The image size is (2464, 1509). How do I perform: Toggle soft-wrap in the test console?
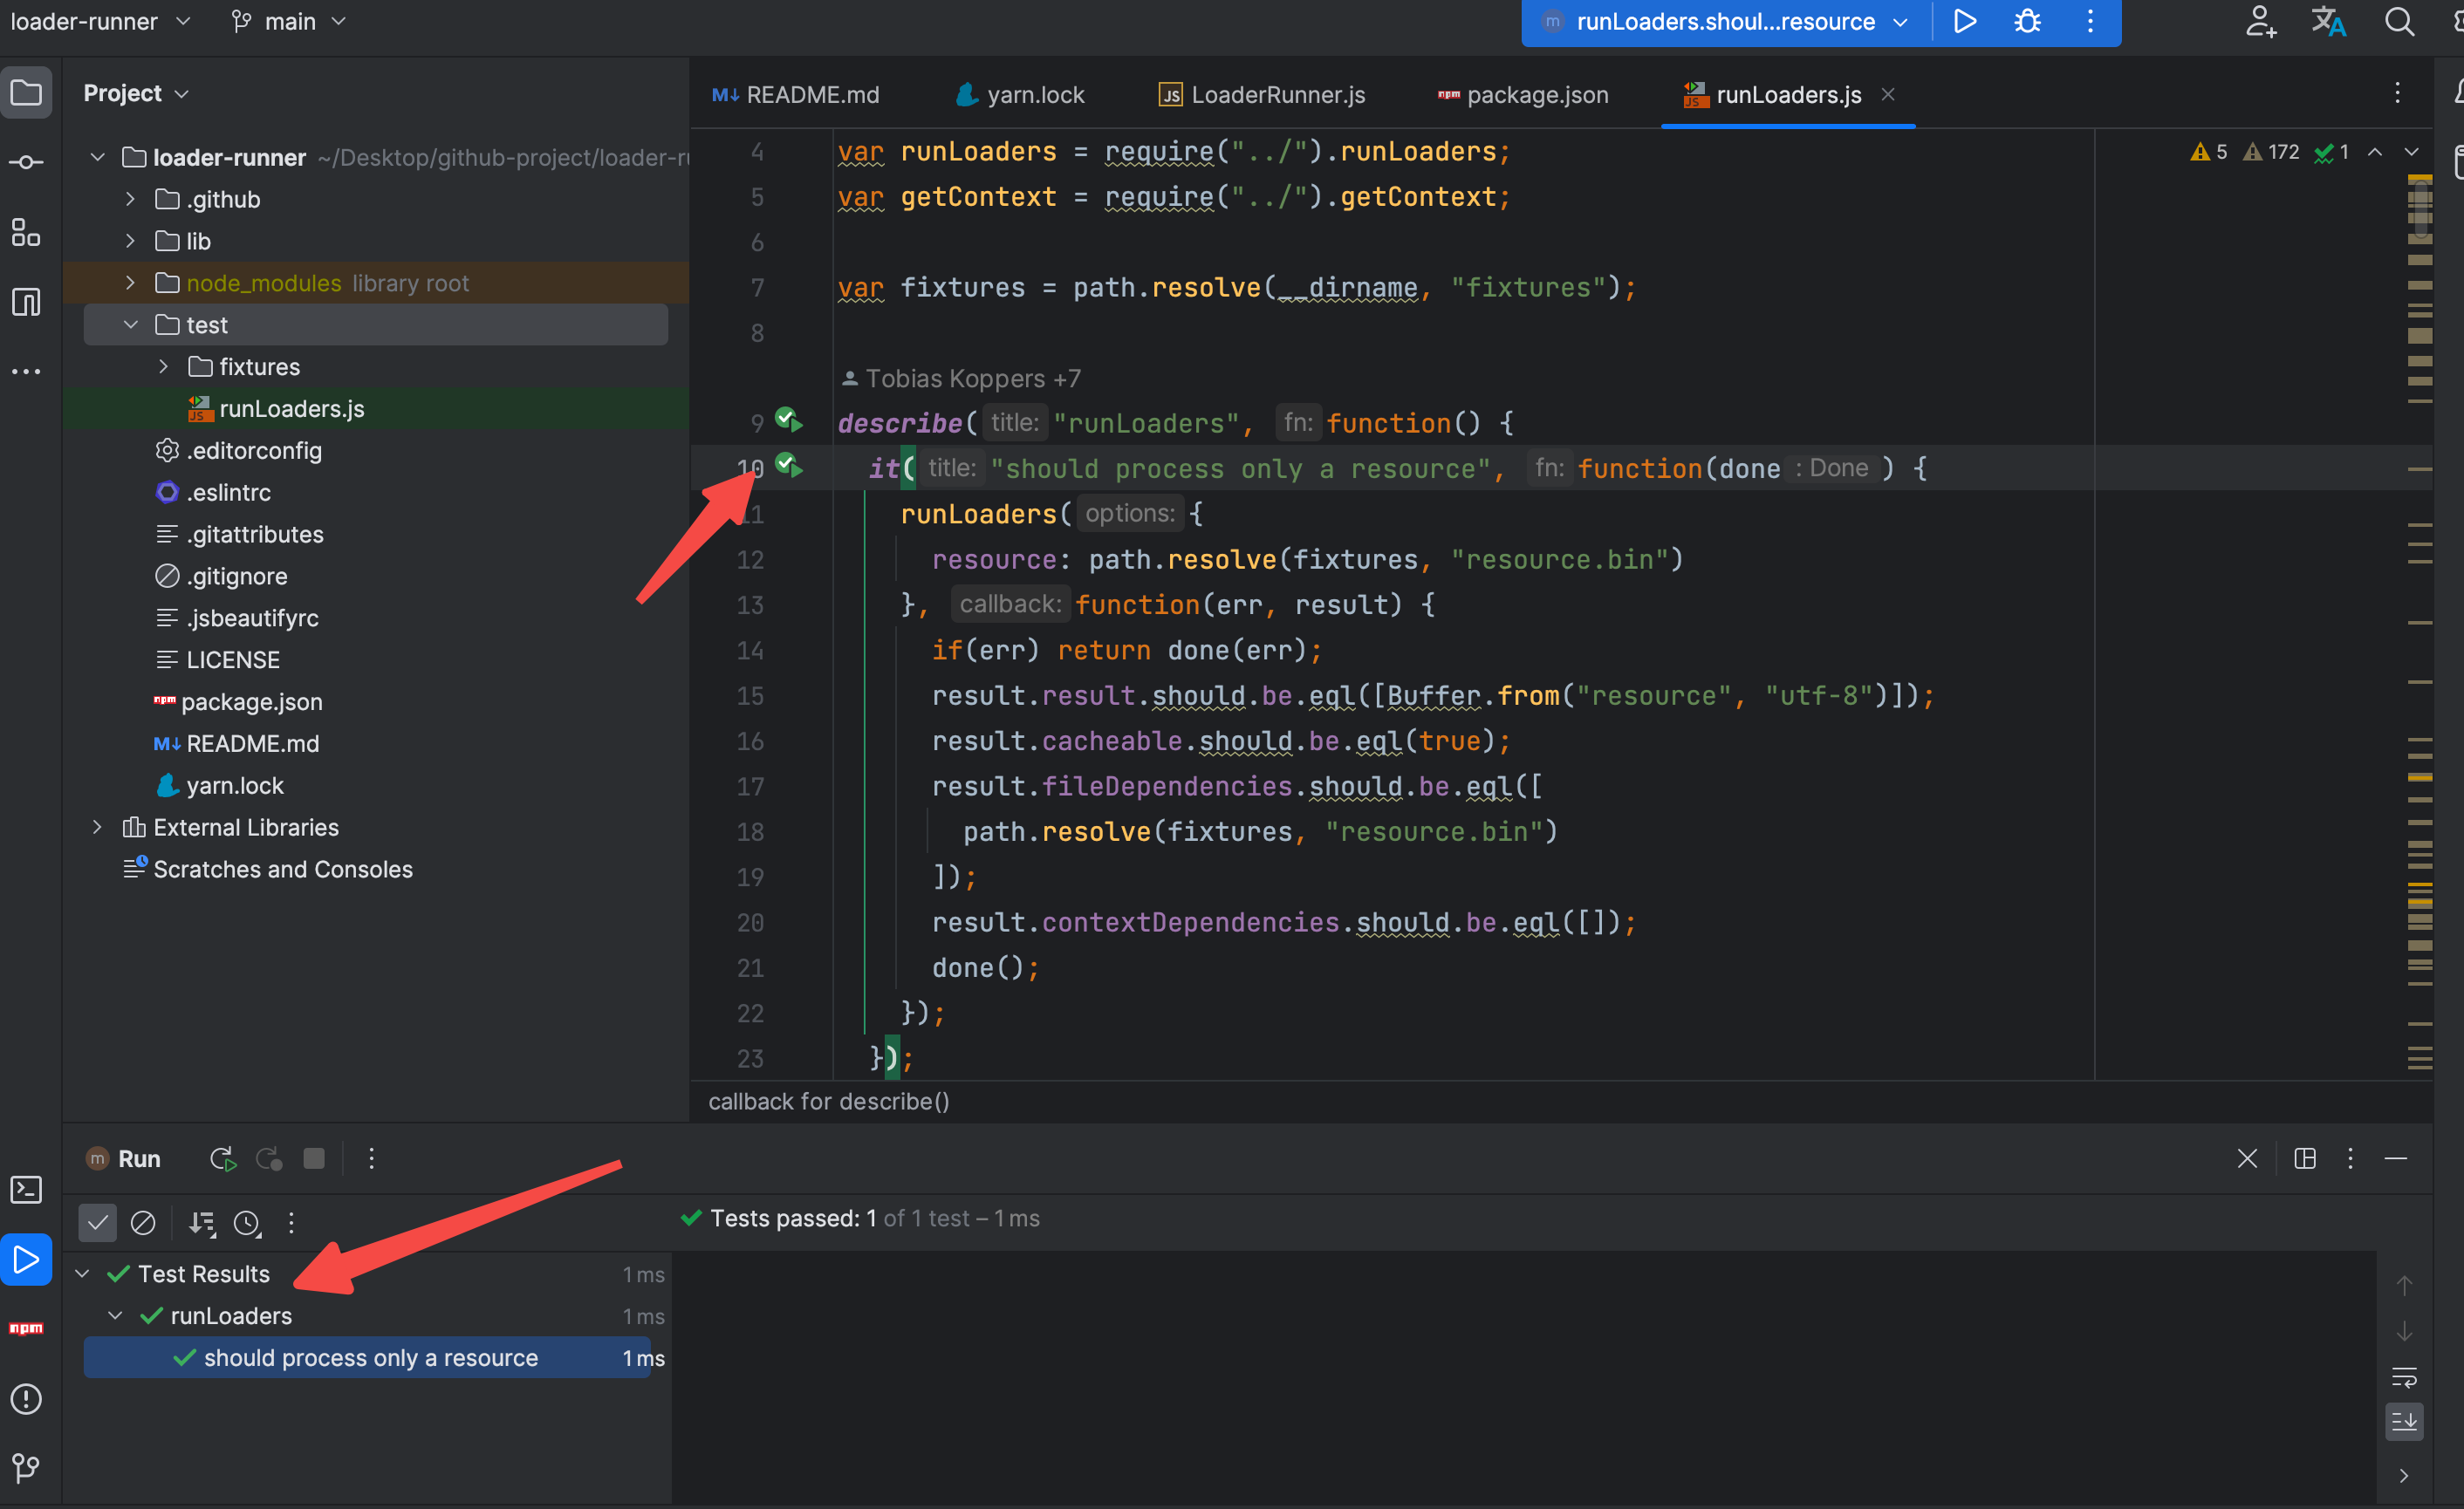point(2404,1377)
